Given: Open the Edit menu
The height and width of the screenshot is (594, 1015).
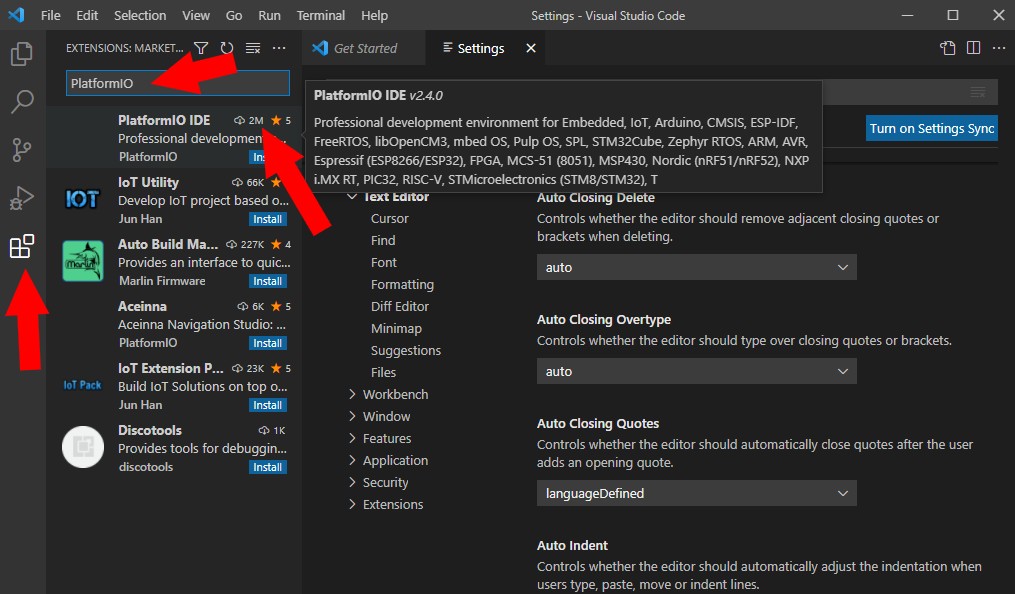Looking at the screenshot, I should pyautogui.click(x=87, y=15).
